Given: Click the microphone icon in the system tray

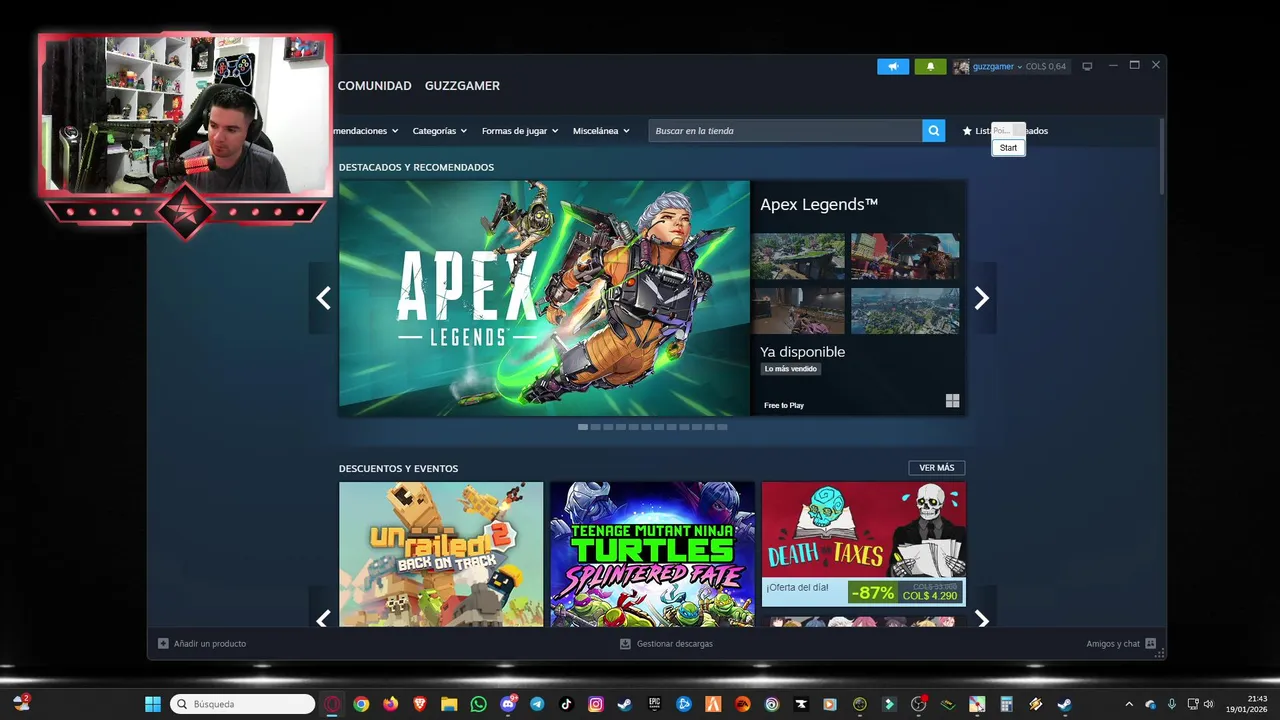Looking at the screenshot, I should (1171, 704).
